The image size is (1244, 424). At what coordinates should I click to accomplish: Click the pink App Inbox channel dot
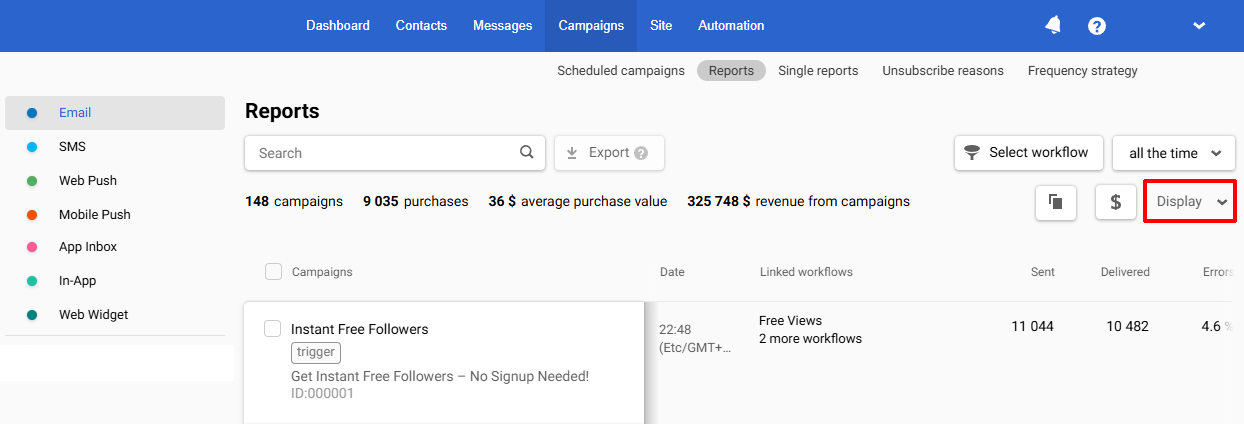32,247
